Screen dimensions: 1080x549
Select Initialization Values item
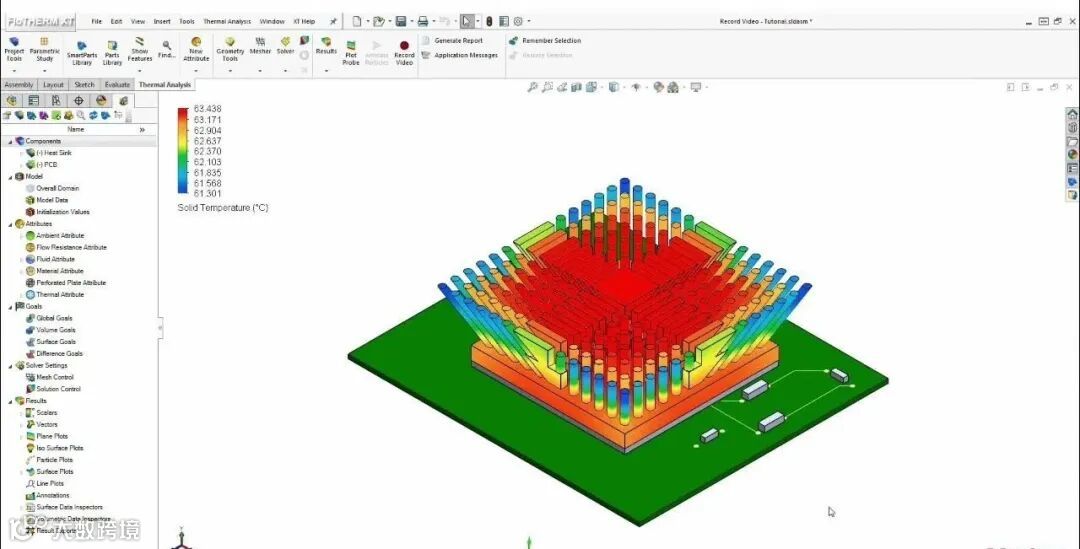click(58, 212)
